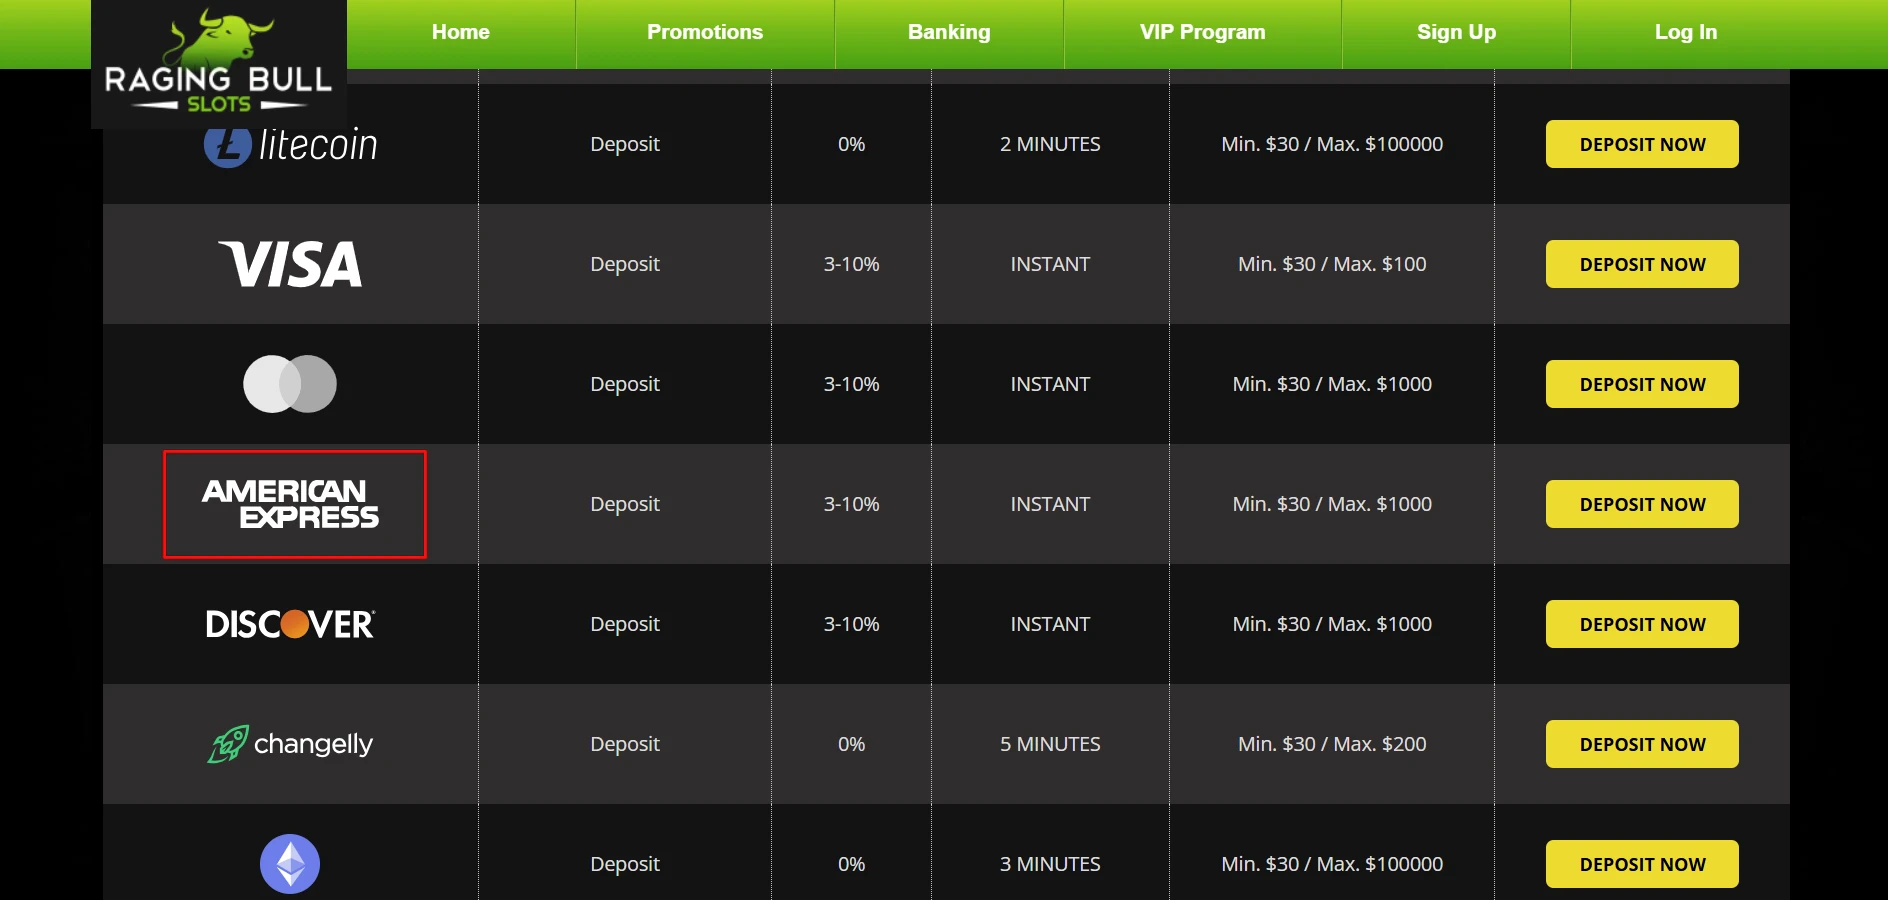Open the Promotions menu item
The width and height of the screenshot is (1888, 900).
click(x=705, y=32)
